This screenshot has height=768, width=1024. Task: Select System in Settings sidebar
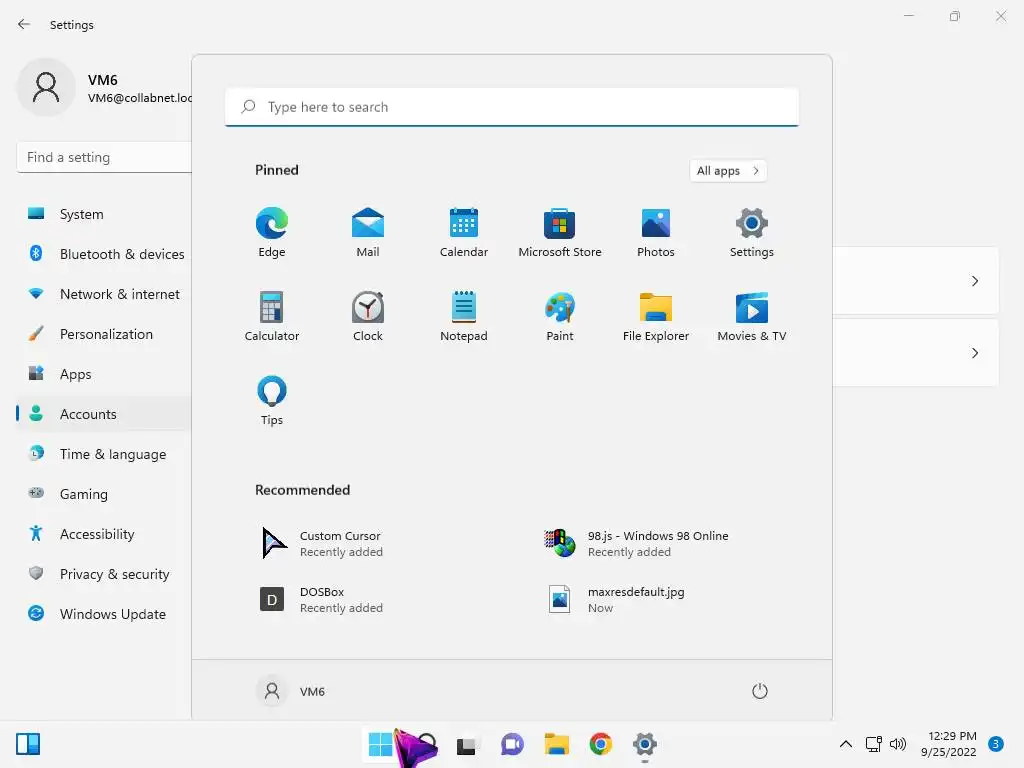click(x=104, y=214)
